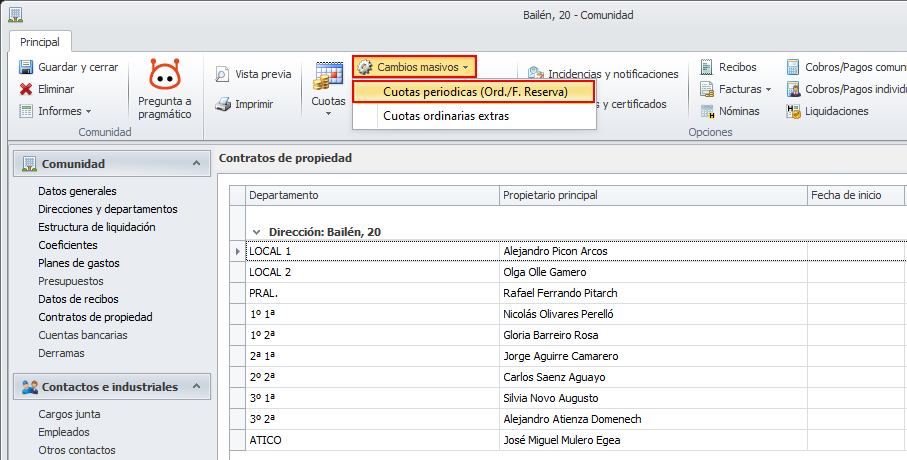Click the red Eliminar delete icon

click(x=25, y=89)
